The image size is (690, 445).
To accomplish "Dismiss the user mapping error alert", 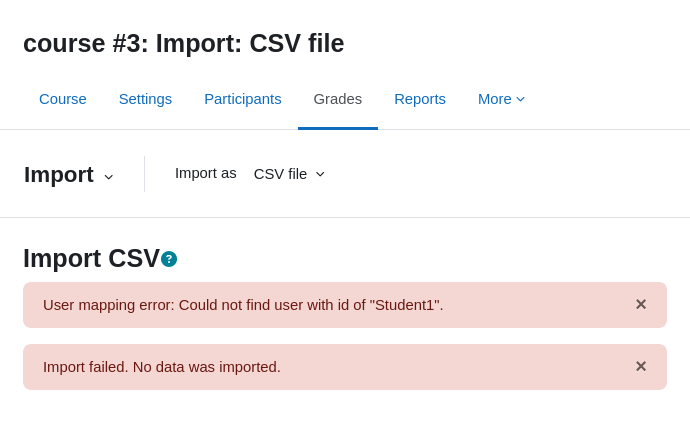I will coord(641,304).
